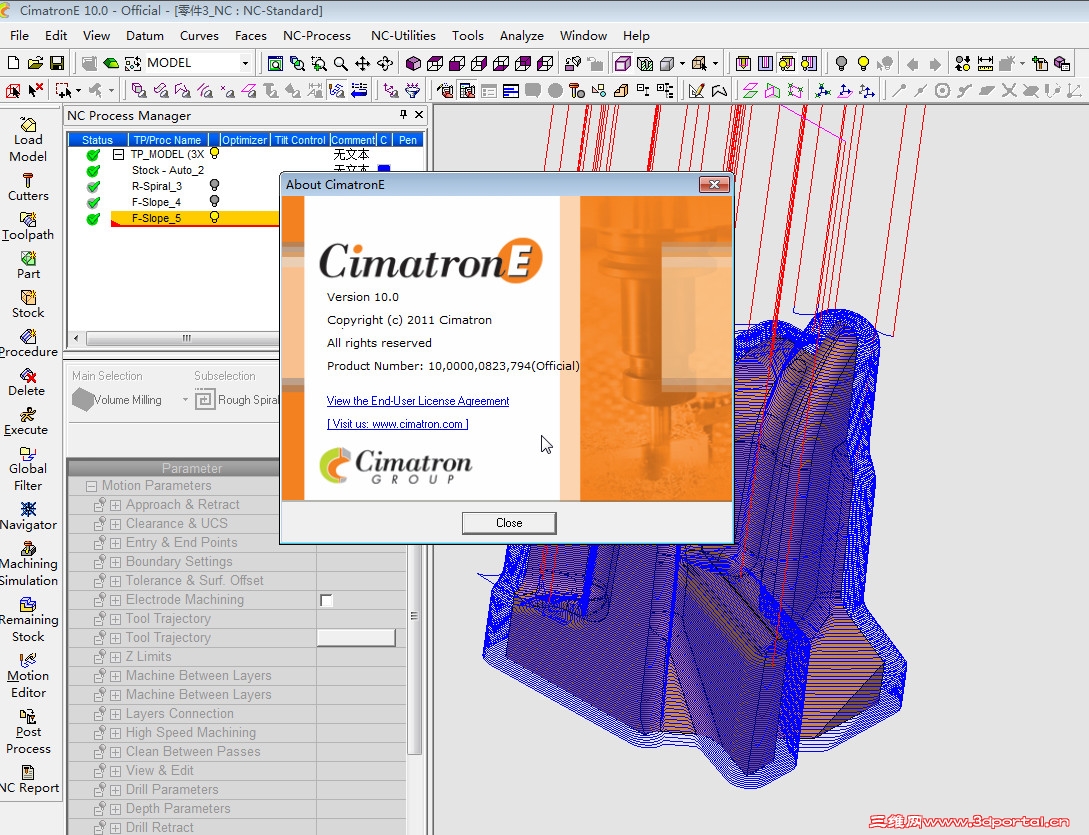This screenshot has width=1089, height=835.
Task: Collapse the TP_MODEL tree node
Action: click(x=118, y=154)
